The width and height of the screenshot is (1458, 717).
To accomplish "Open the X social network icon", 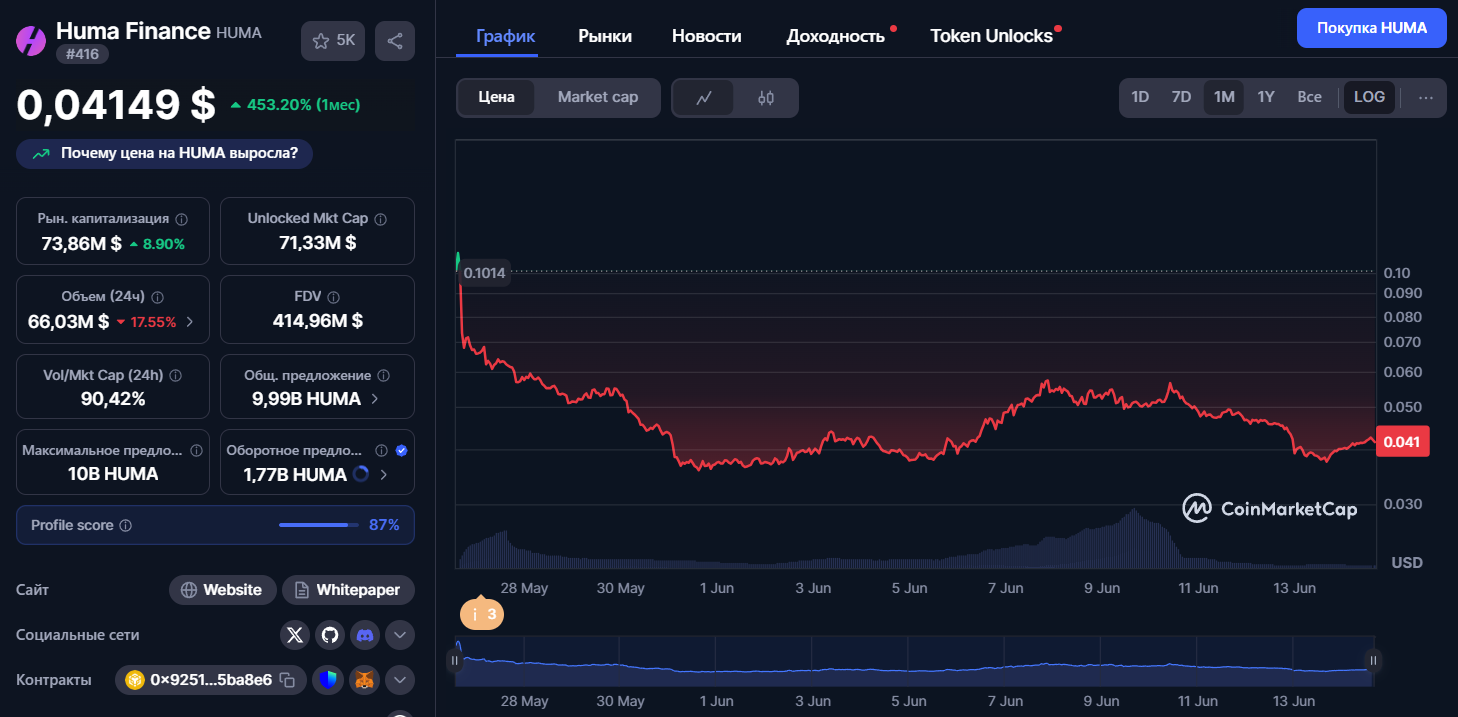I will point(294,635).
